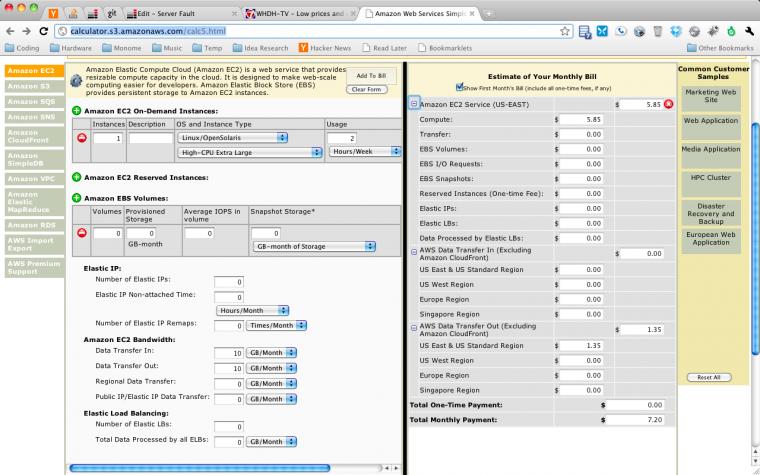
Task: Click the page's vertical scrollbar thumb
Action: click(x=754, y=238)
